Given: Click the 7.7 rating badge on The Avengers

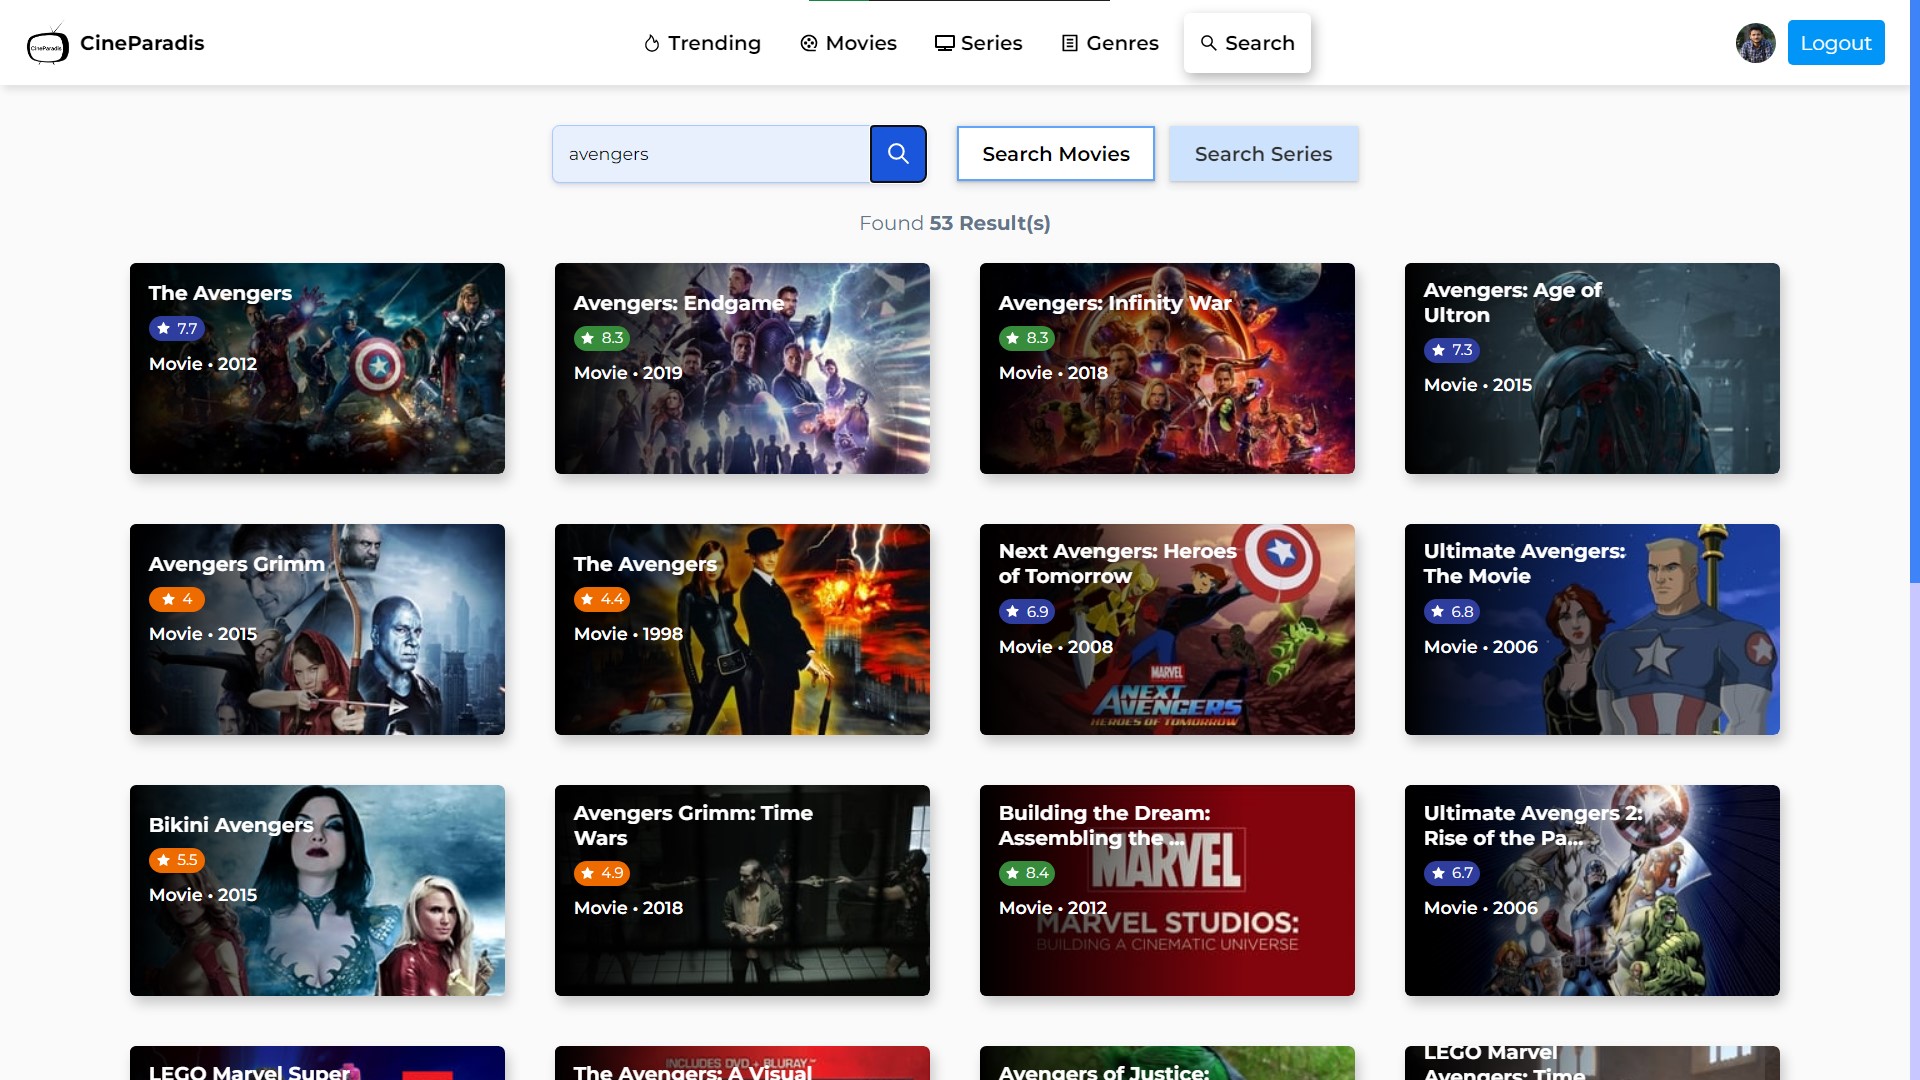Looking at the screenshot, I should click(177, 329).
